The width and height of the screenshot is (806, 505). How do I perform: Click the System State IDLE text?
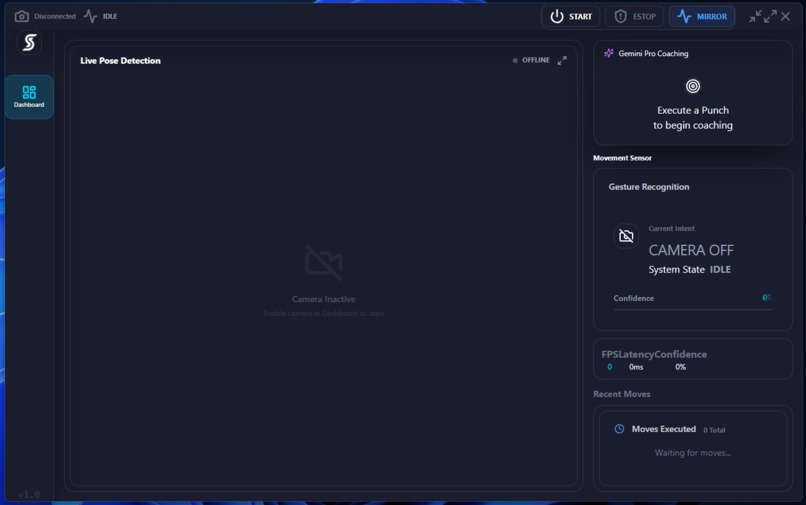click(689, 269)
